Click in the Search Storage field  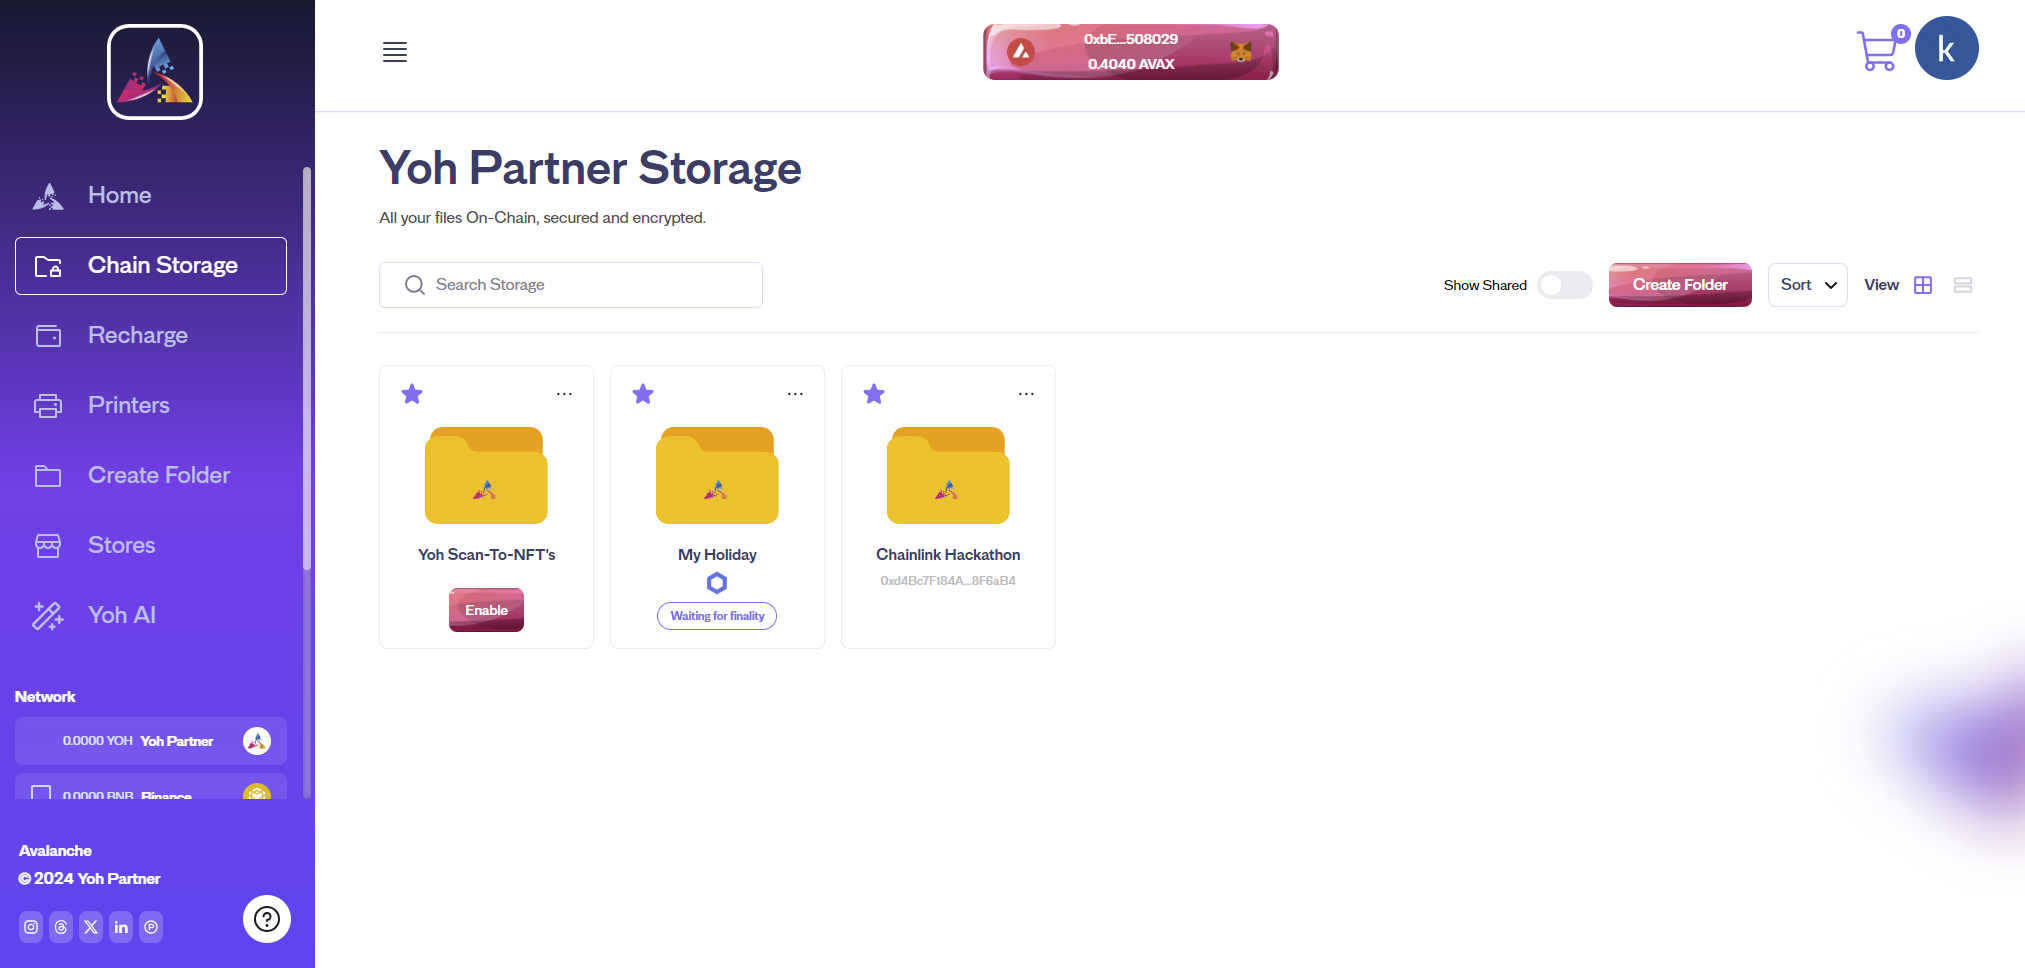point(571,285)
